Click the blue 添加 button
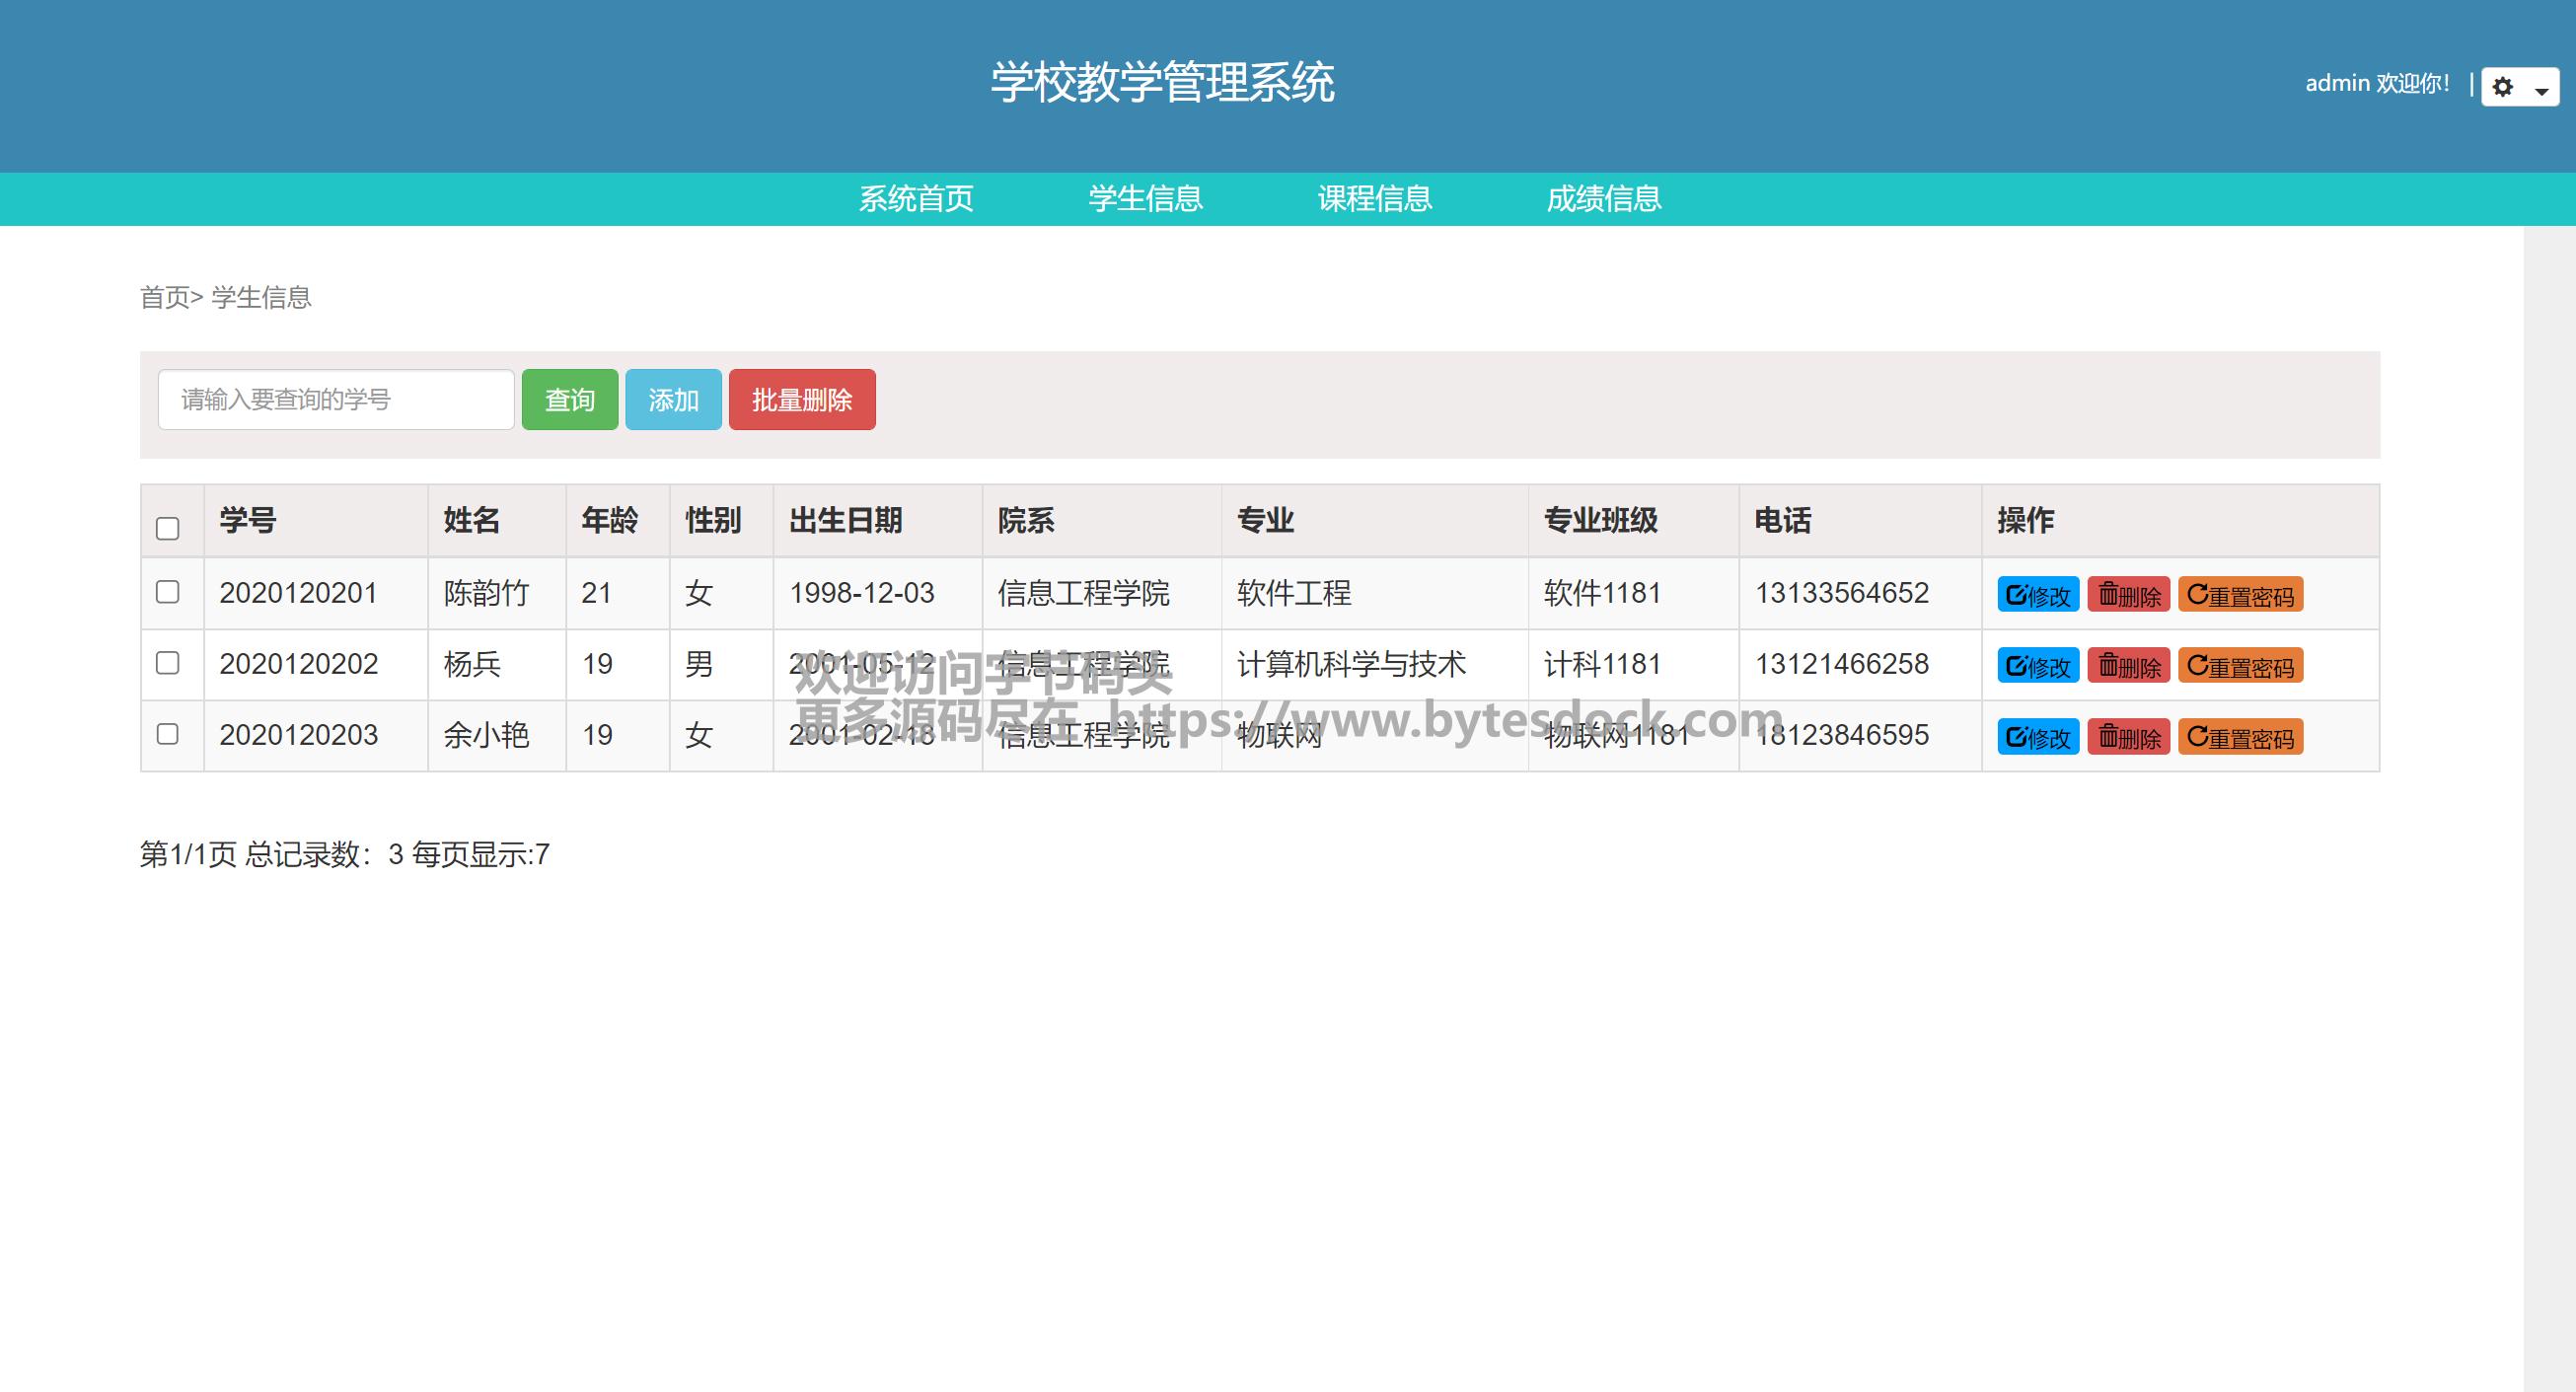 [x=673, y=400]
